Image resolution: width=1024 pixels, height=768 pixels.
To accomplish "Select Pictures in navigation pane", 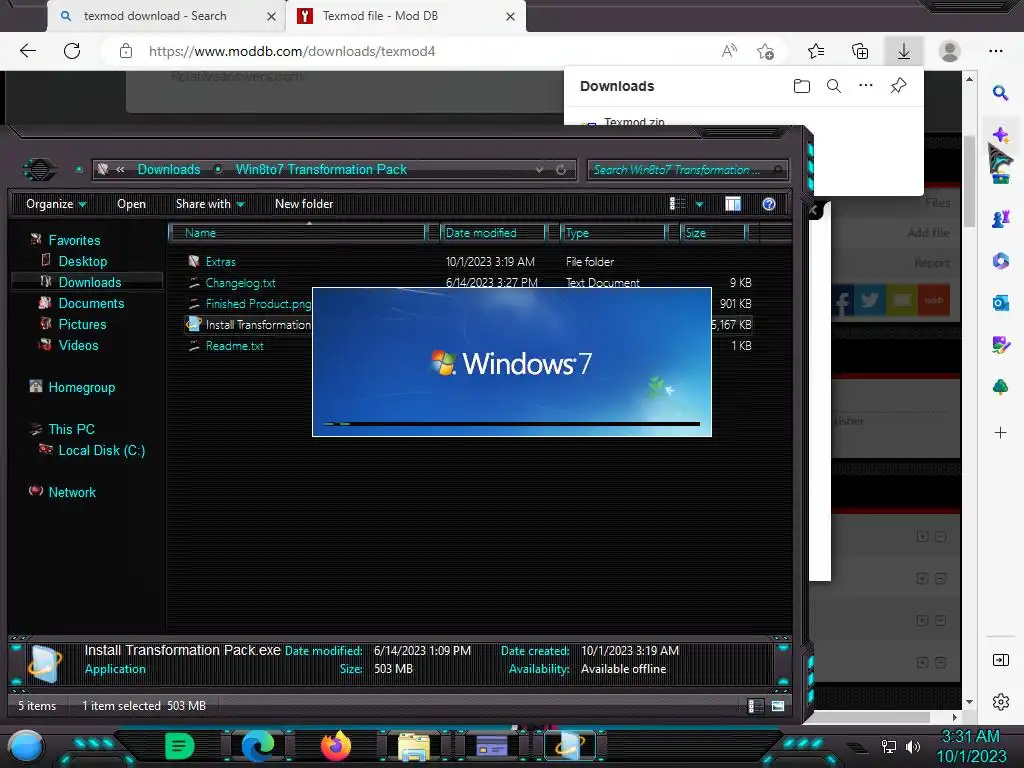I will click(x=82, y=324).
